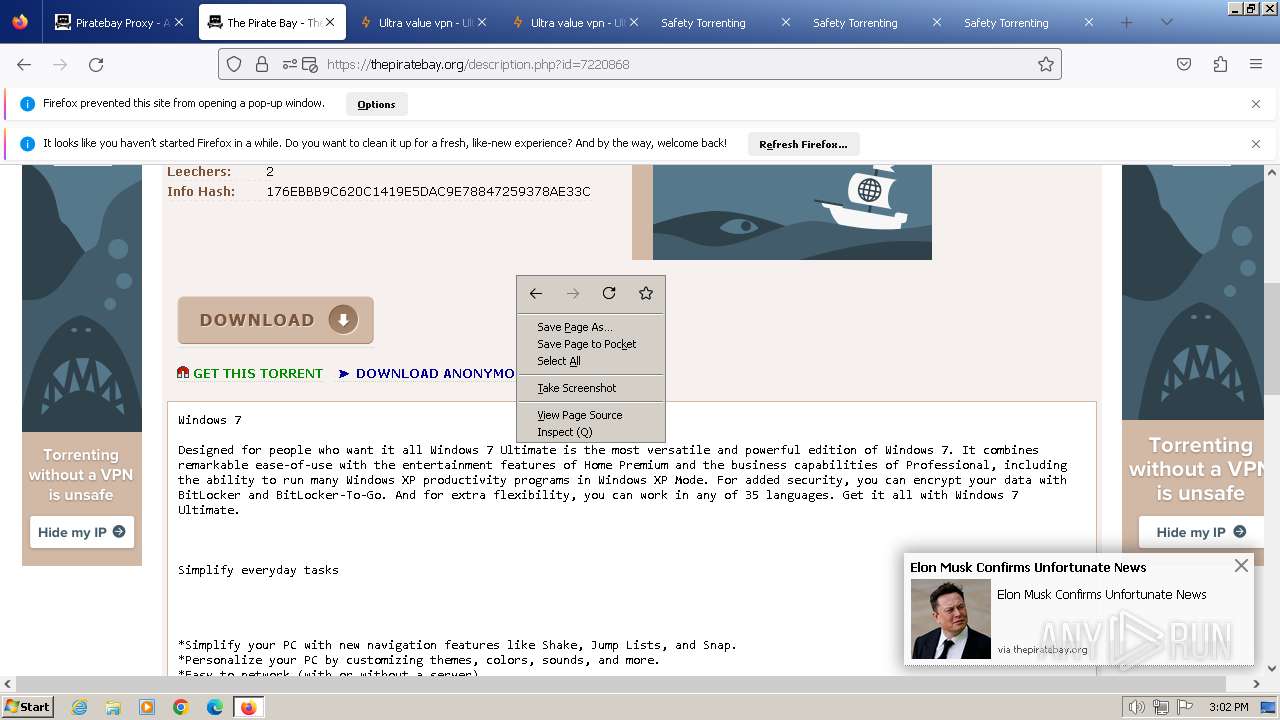Go back using the toolbar back arrow
This screenshot has width=1280, height=720.
click(x=24, y=64)
